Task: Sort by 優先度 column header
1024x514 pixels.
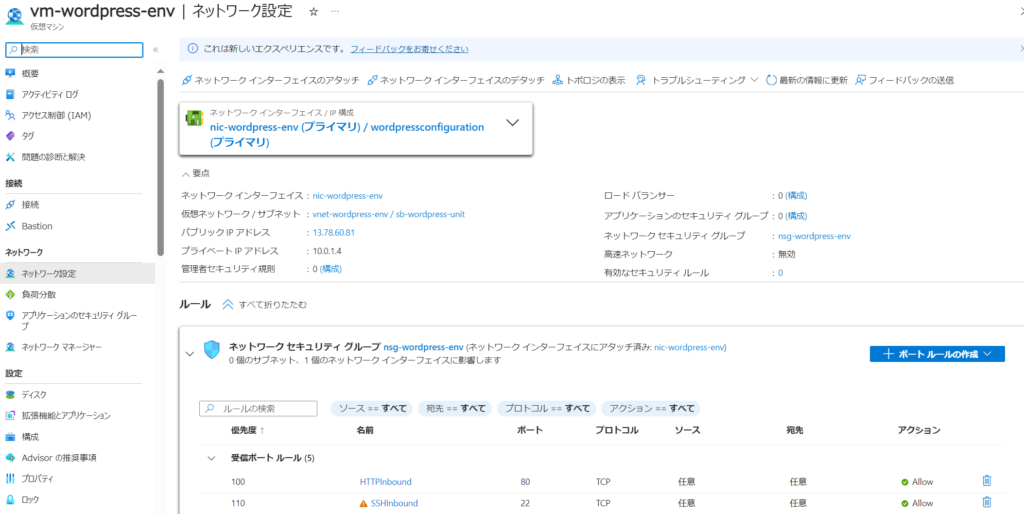Action: [248, 430]
